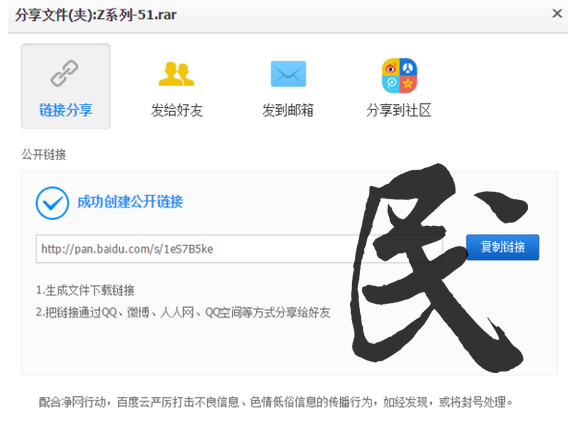The height and width of the screenshot is (423, 578).
Task: Select the 2.把链接通过QQ instruction line
Action: [183, 312]
